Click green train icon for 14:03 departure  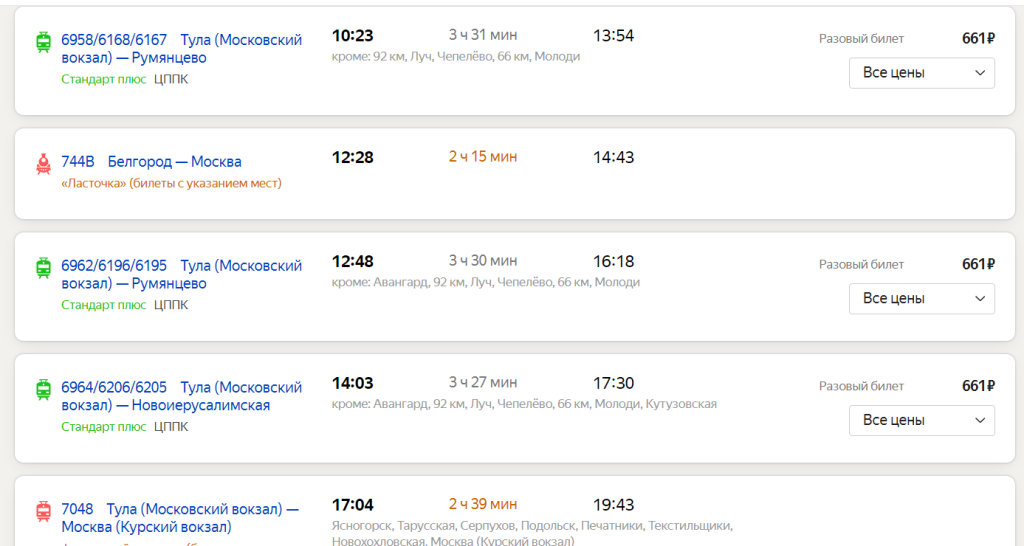pos(44,390)
